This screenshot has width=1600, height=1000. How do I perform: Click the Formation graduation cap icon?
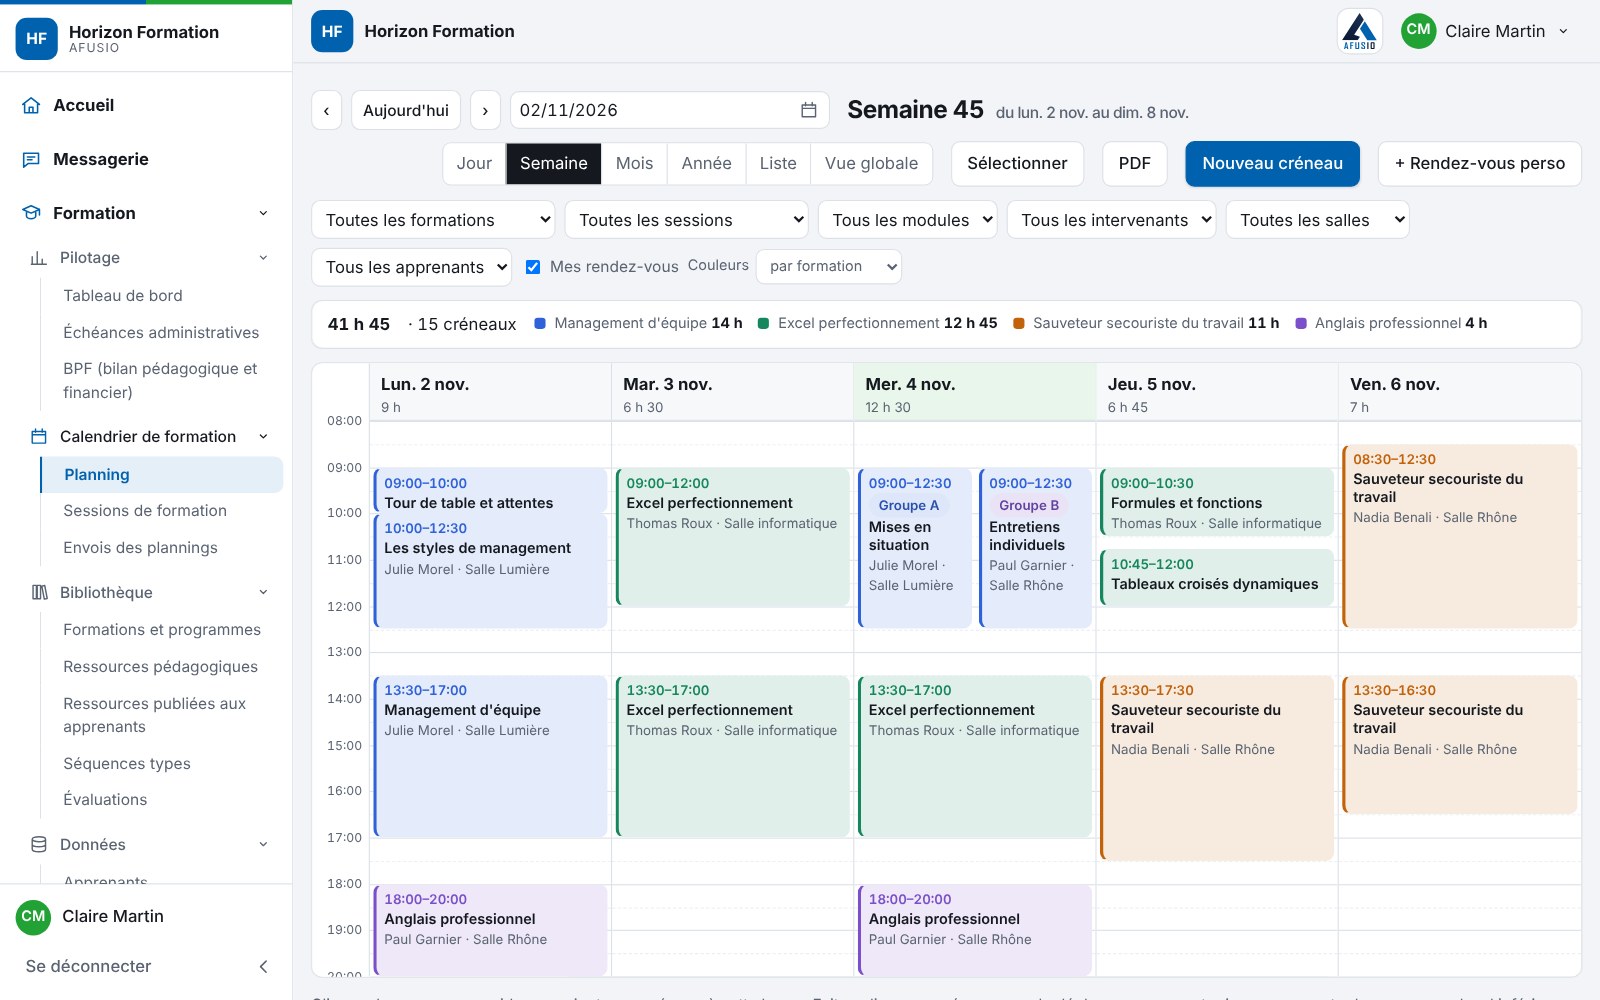pos(31,213)
